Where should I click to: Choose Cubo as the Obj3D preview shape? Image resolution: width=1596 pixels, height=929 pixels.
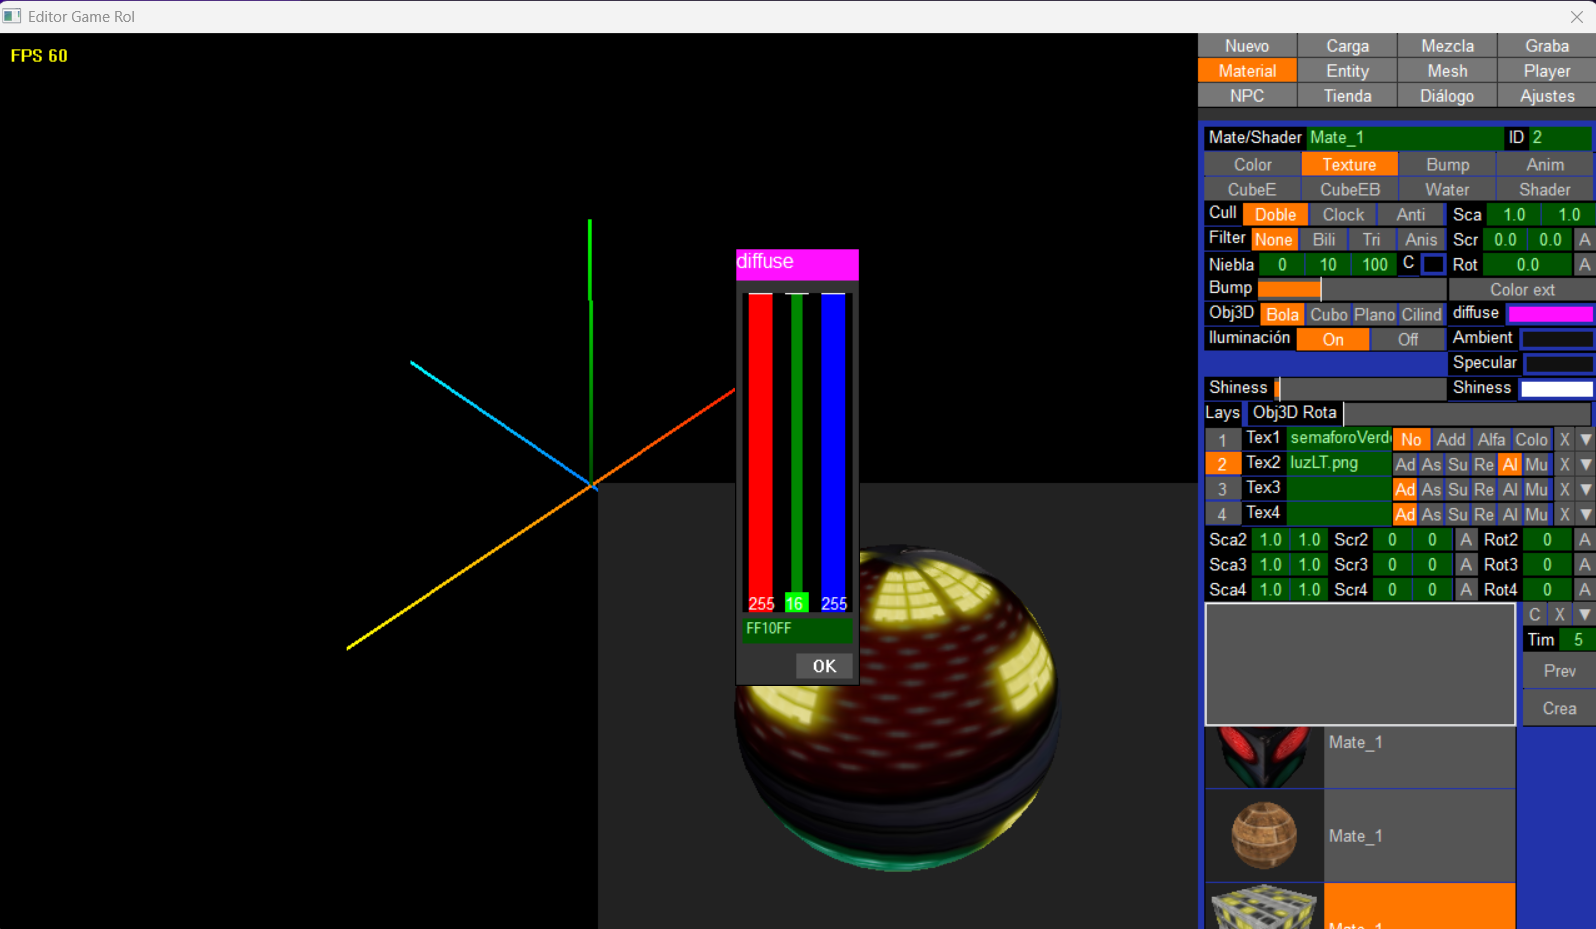[1328, 315]
